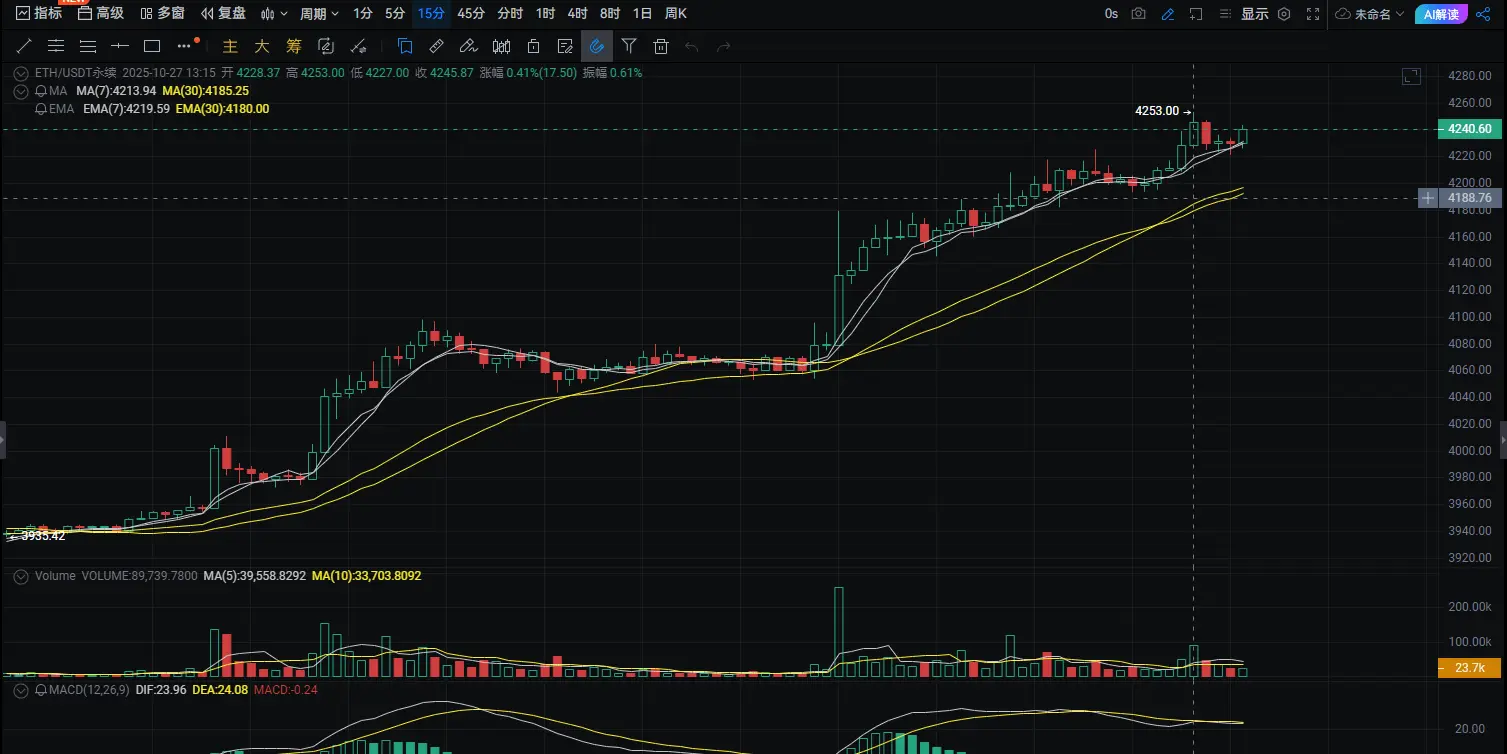Viewport: 1507px width, 754px height.
Task: Select the 5分 timeframe
Action: point(395,14)
